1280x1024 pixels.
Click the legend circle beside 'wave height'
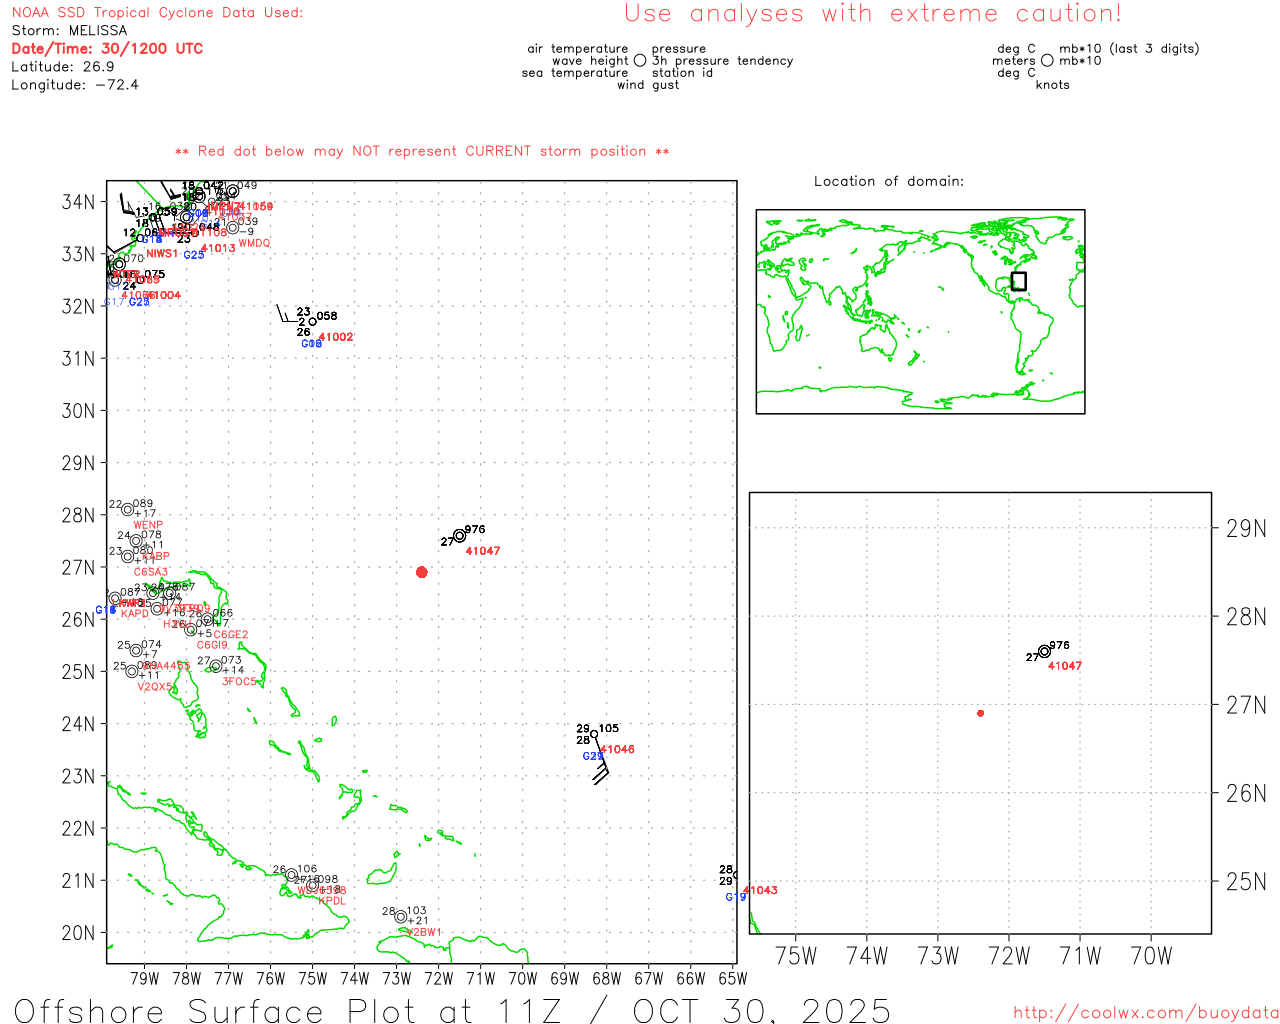pos(640,61)
